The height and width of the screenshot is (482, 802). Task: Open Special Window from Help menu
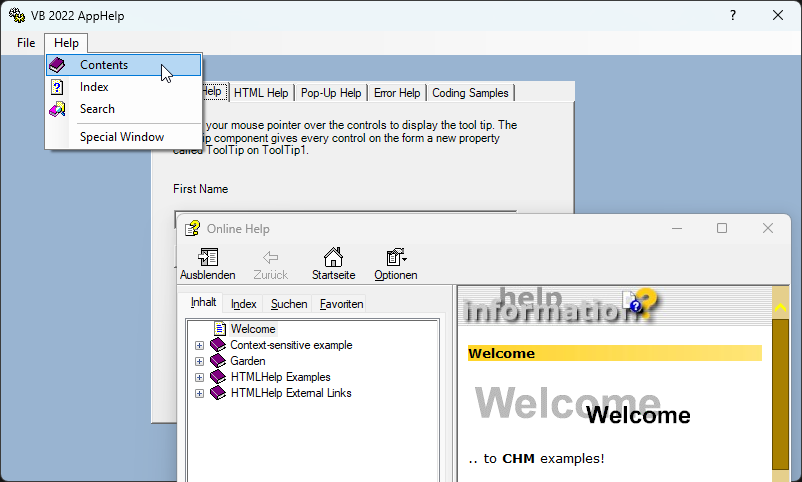[x=123, y=137]
